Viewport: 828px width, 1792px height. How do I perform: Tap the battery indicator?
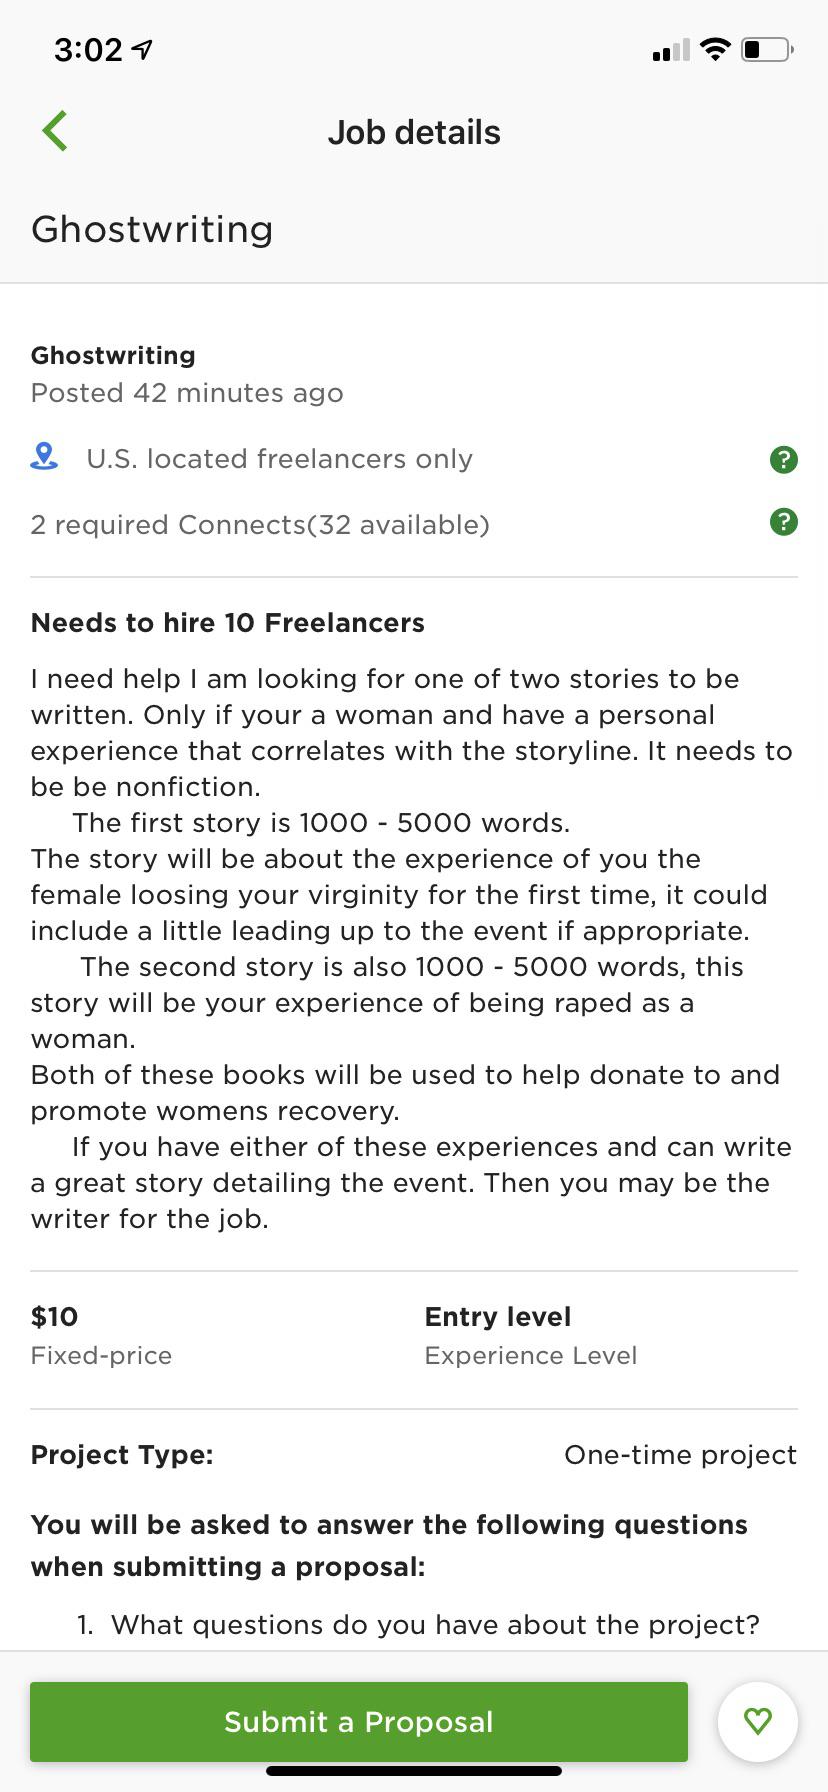click(766, 49)
